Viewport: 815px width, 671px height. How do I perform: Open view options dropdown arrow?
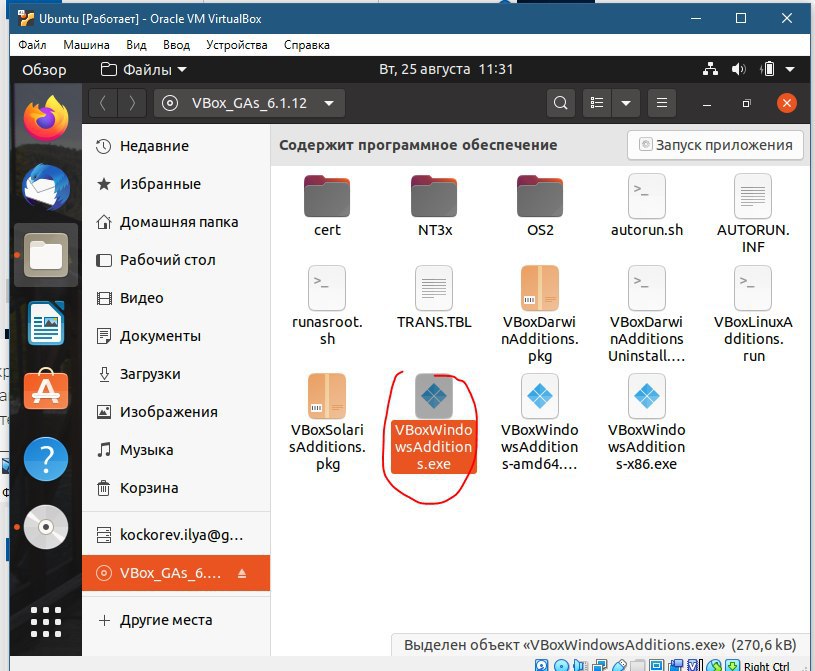tap(626, 103)
